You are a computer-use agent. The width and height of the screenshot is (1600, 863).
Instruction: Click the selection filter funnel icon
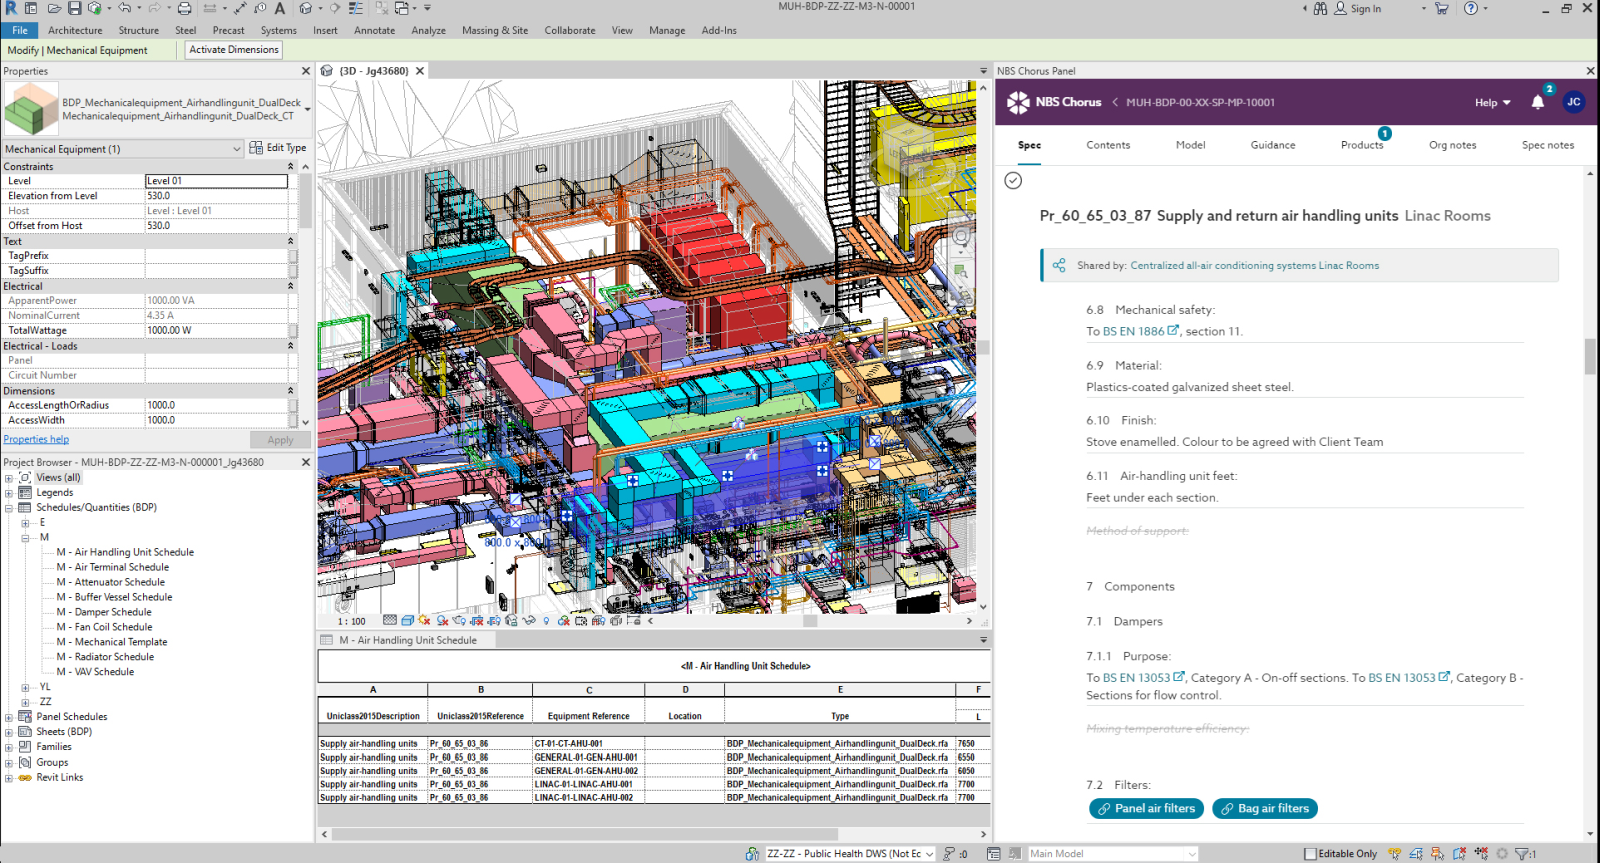click(x=1521, y=854)
